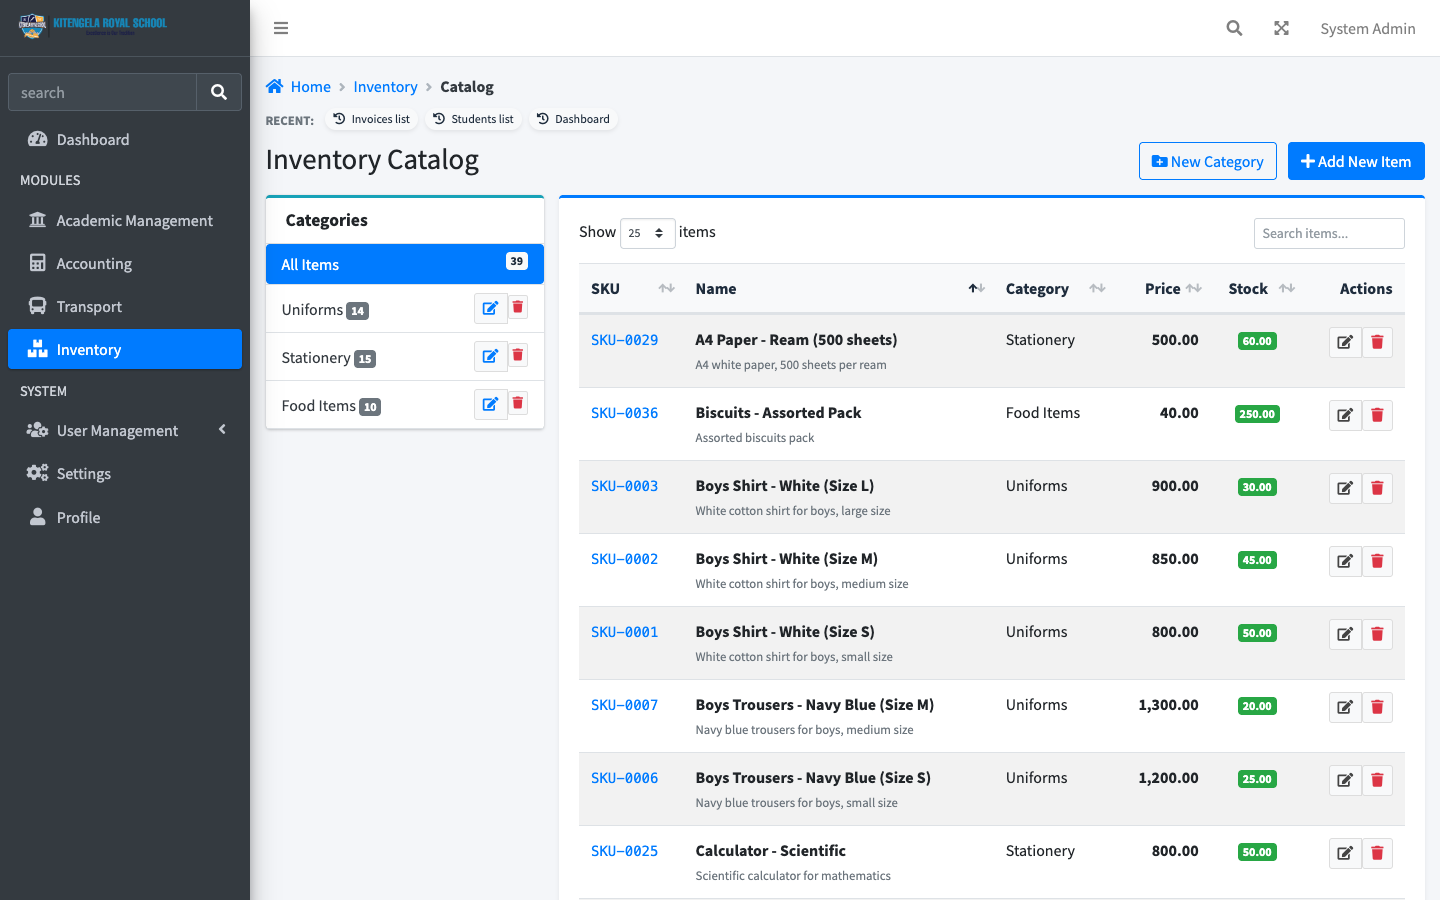Go to the Accounting module

click(x=125, y=263)
